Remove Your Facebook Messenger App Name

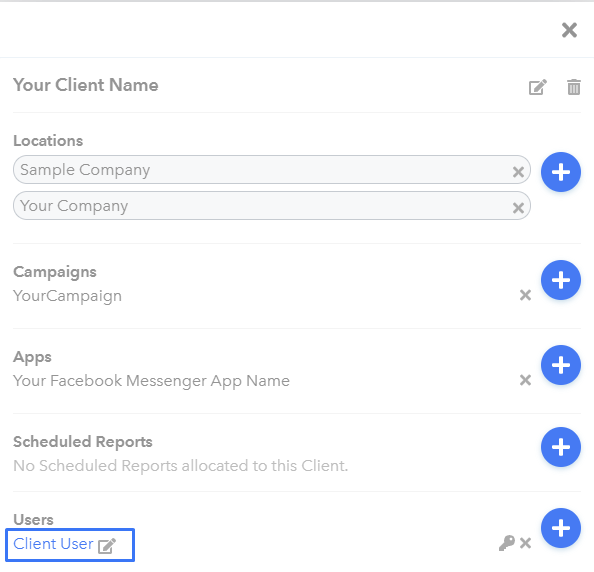coord(525,380)
